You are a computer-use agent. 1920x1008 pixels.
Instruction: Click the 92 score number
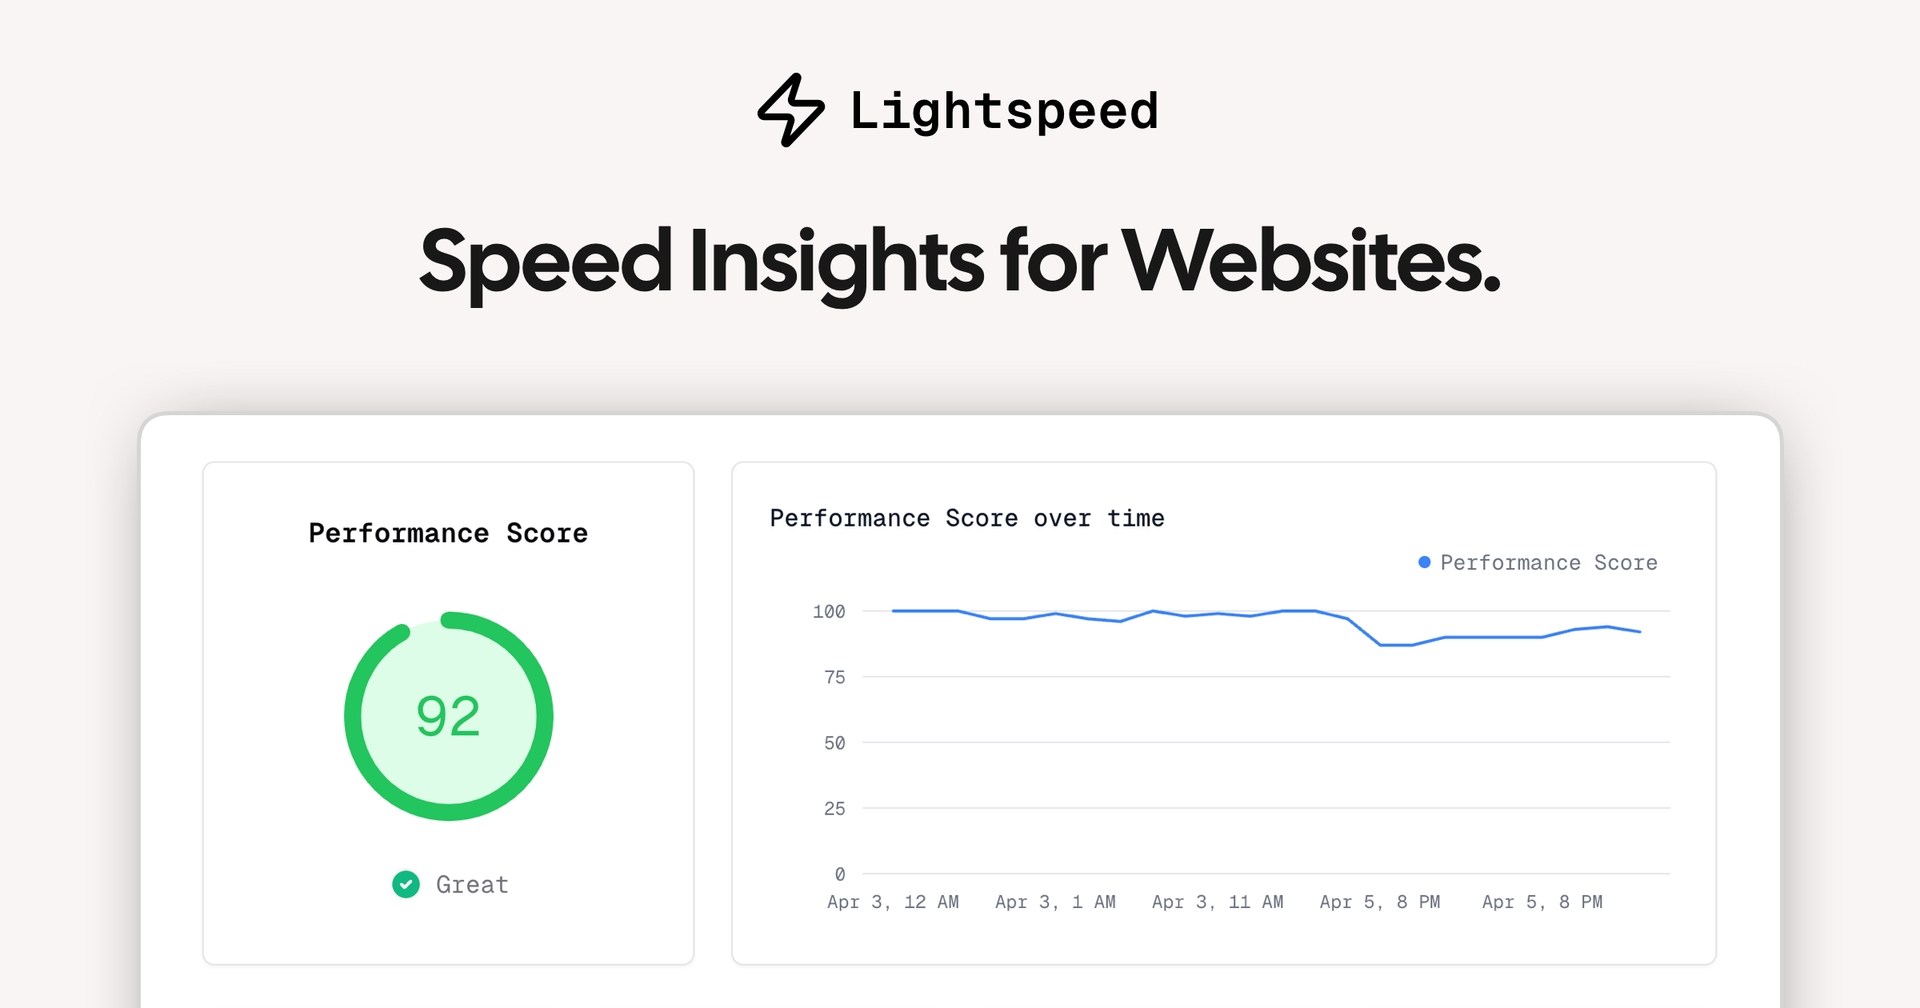tap(448, 716)
